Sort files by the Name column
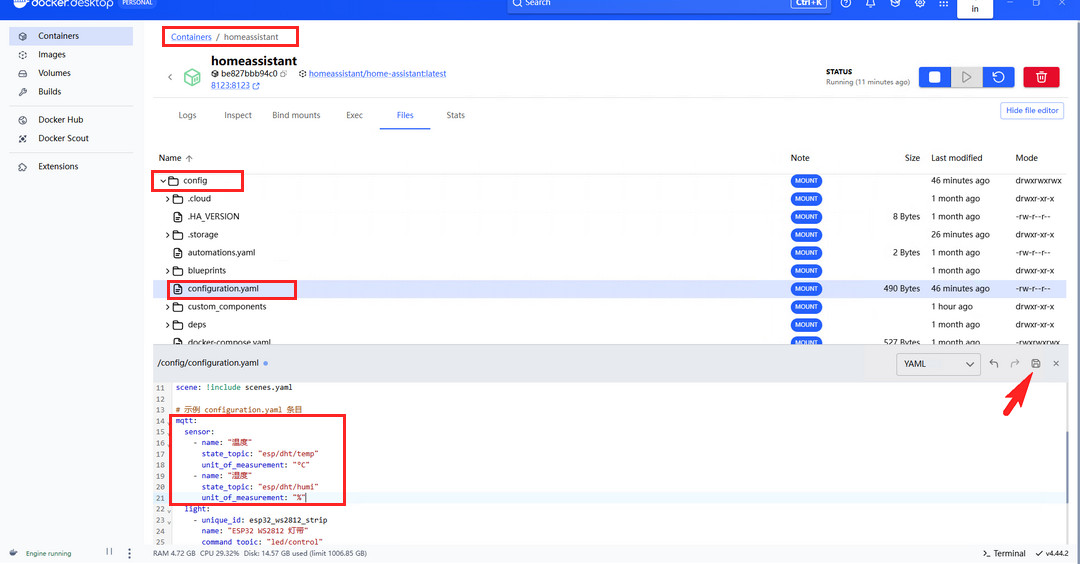 [170, 158]
